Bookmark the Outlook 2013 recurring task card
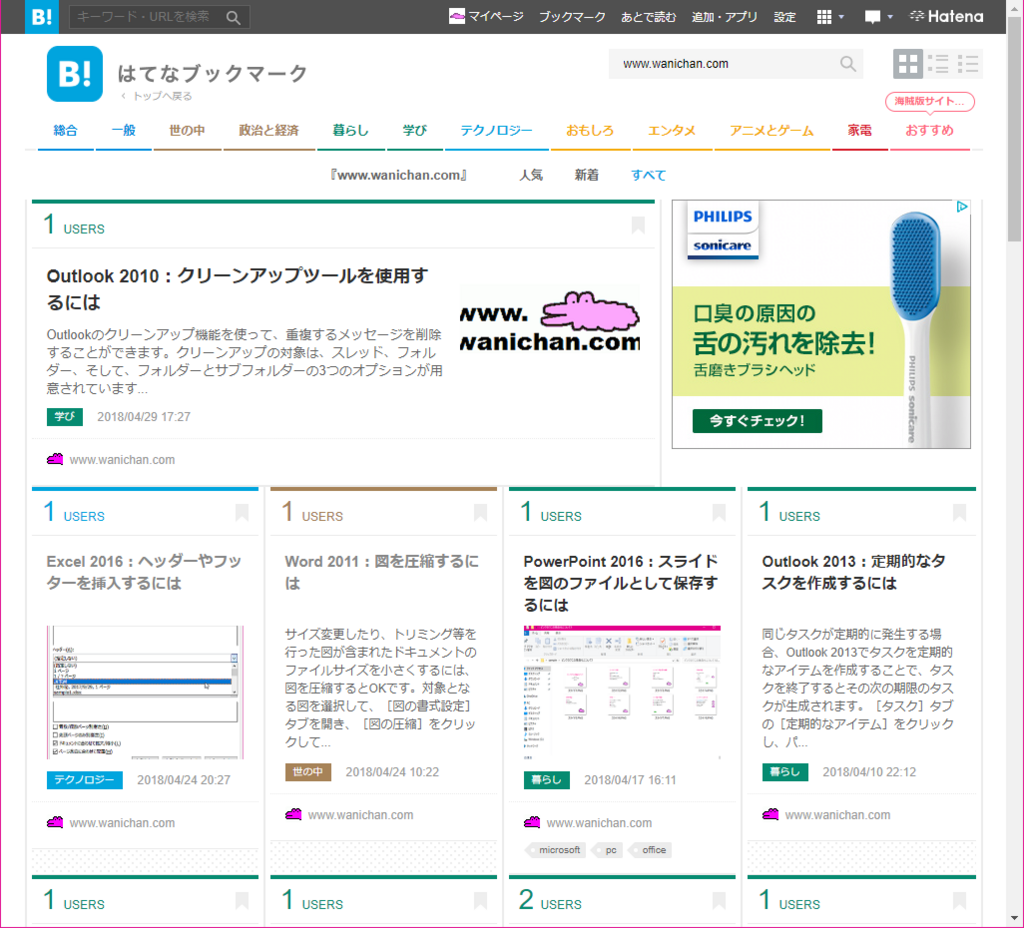This screenshot has height=928, width=1024. pyautogui.click(x=959, y=513)
